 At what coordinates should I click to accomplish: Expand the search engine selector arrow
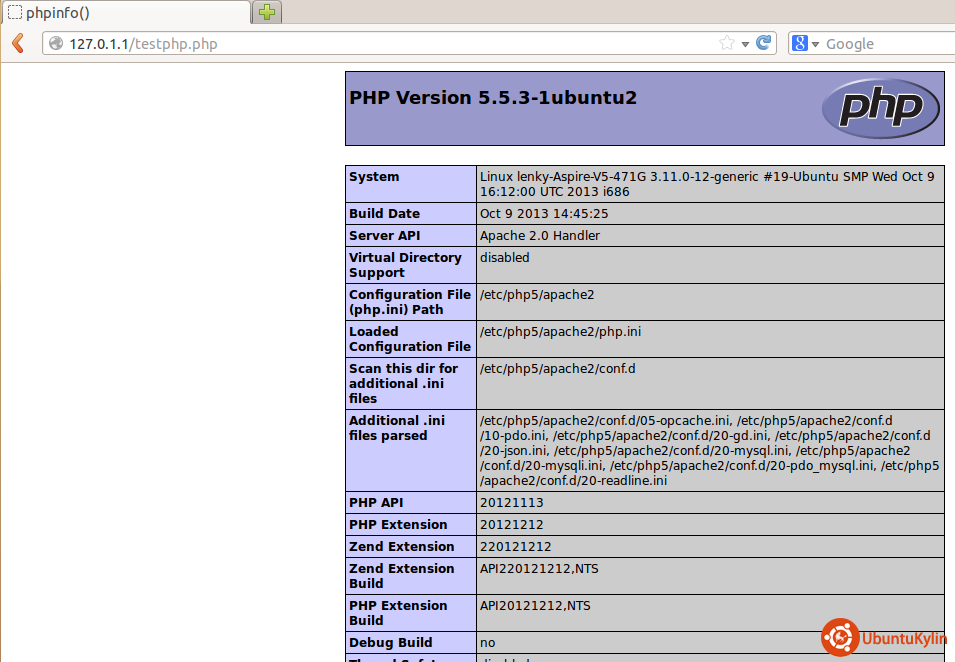tap(816, 44)
